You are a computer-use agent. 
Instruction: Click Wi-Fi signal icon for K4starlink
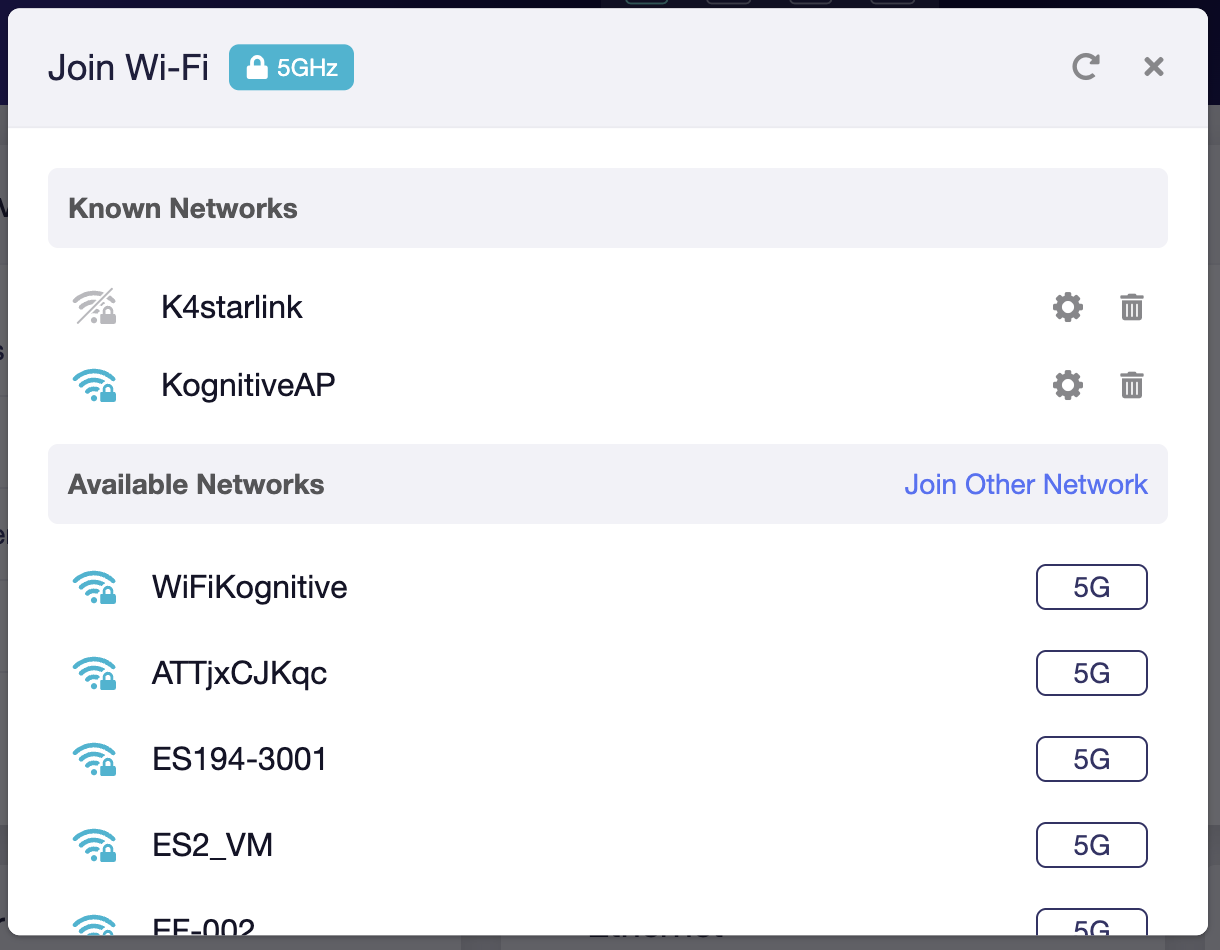pyautogui.click(x=95, y=307)
